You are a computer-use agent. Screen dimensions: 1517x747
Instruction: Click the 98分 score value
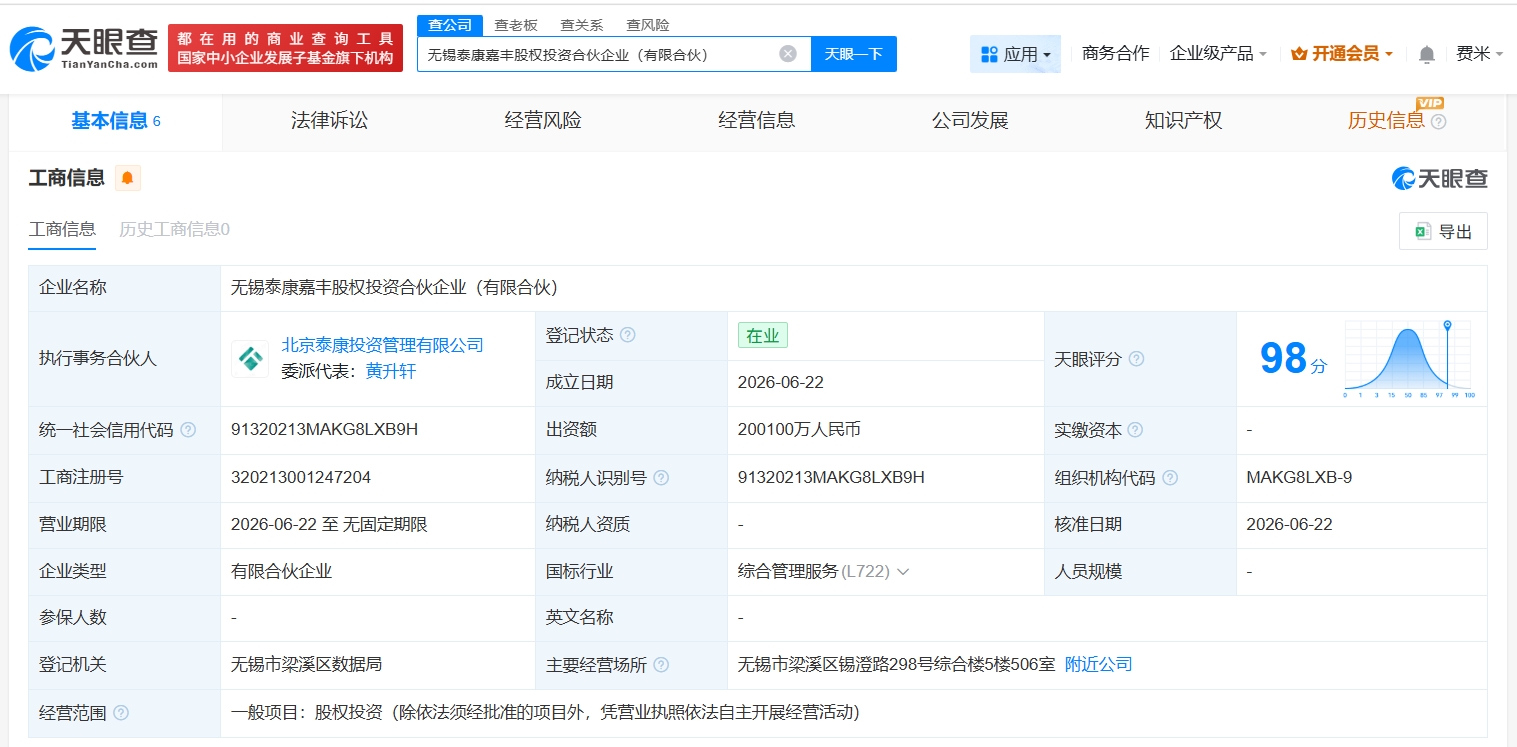[1293, 358]
